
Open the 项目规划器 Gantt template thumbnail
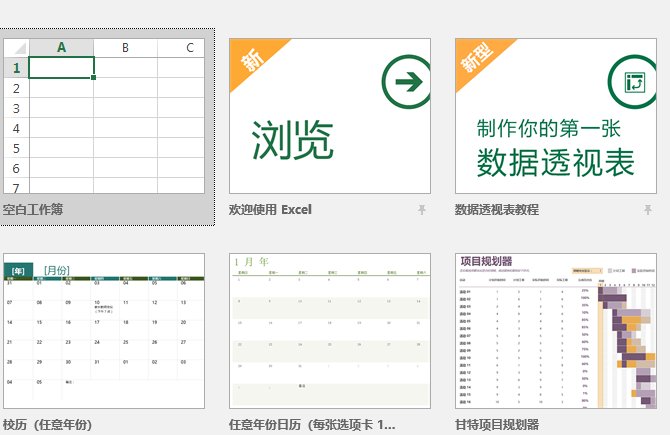tap(556, 331)
